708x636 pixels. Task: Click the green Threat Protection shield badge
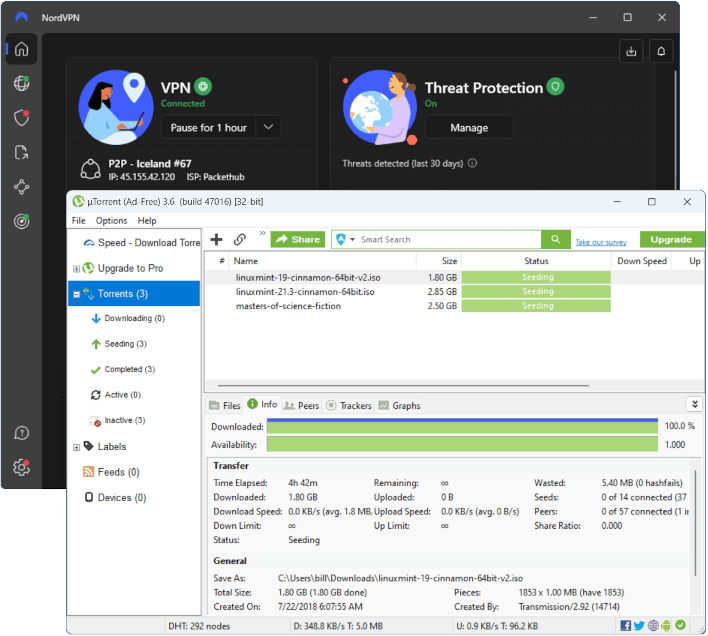point(555,86)
